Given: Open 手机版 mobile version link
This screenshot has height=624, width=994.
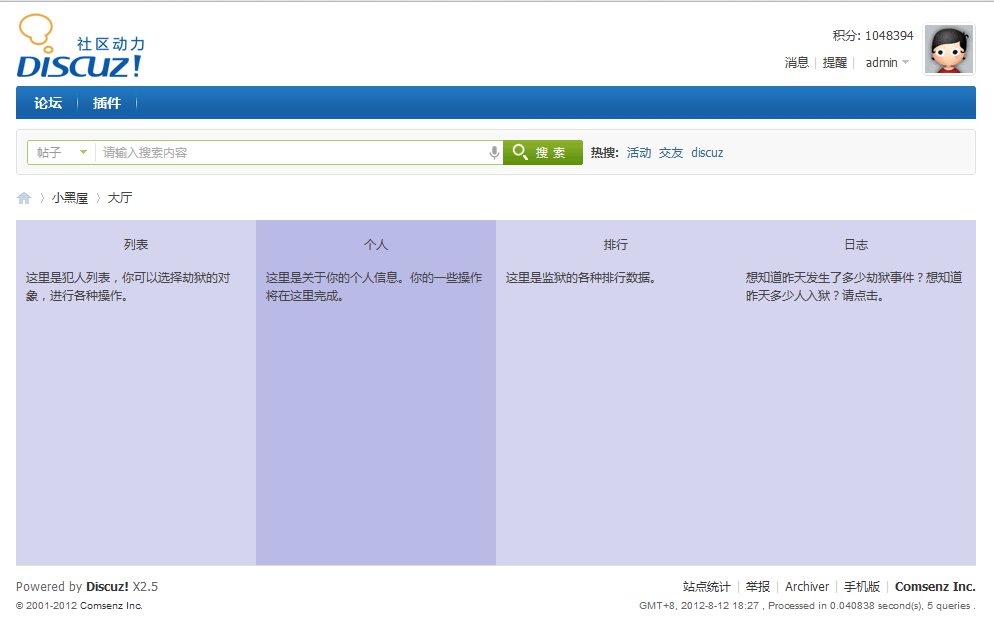Looking at the screenshot, I should (x=862, y=587).
